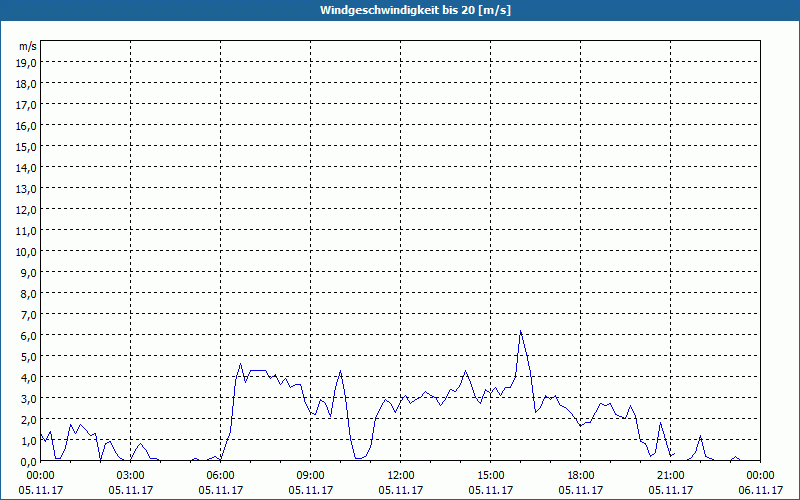The image size is (800, 500).
Task: Pick the 18:00 x-axis time label
Action: click(581, 476)
